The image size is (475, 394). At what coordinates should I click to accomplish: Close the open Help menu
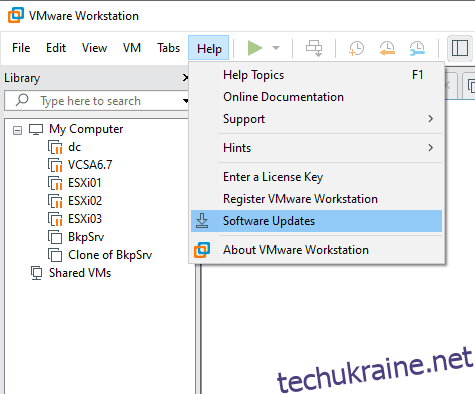pos(209,48)
